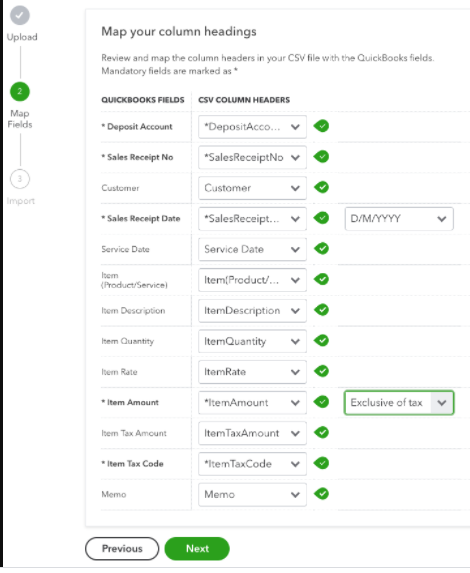Select the Upload step label
Viewport: 470px width, 573px height.
click(x=22, y=37)
